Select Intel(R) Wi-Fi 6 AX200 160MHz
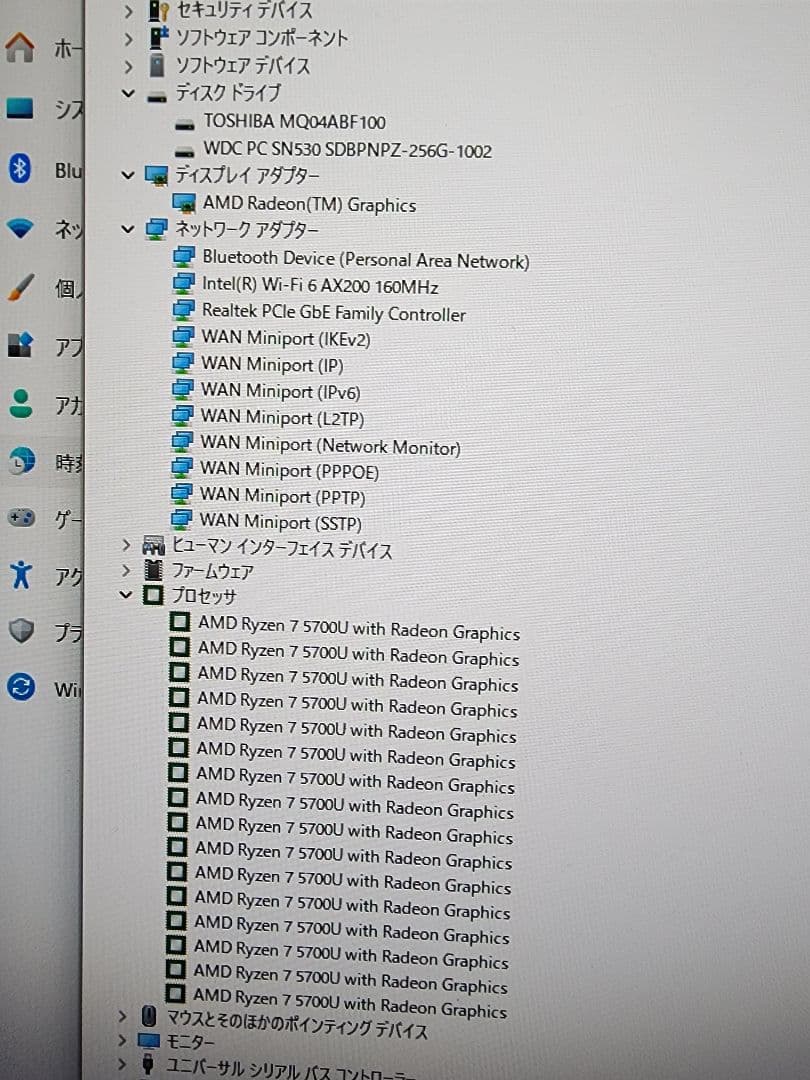810x1080 pixels. click(x=320, y=285)
